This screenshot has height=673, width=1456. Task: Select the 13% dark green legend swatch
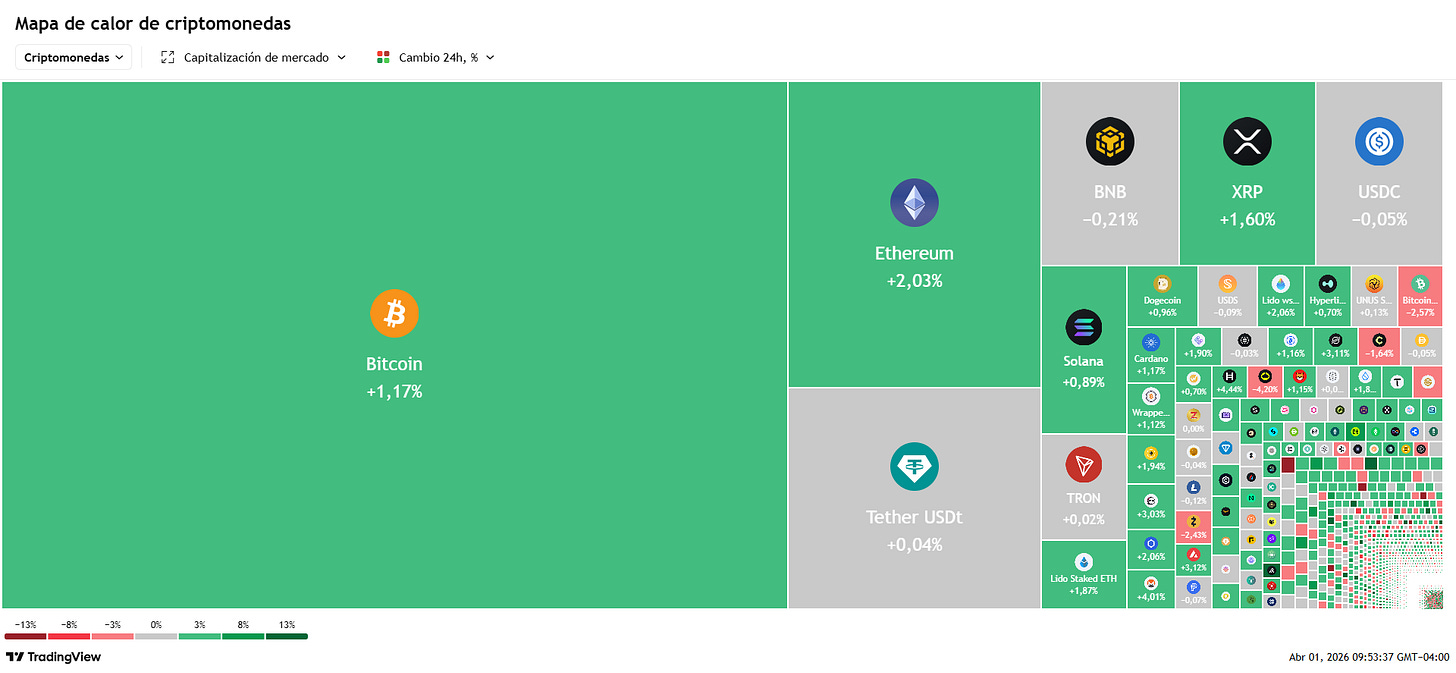pos(287,636)
